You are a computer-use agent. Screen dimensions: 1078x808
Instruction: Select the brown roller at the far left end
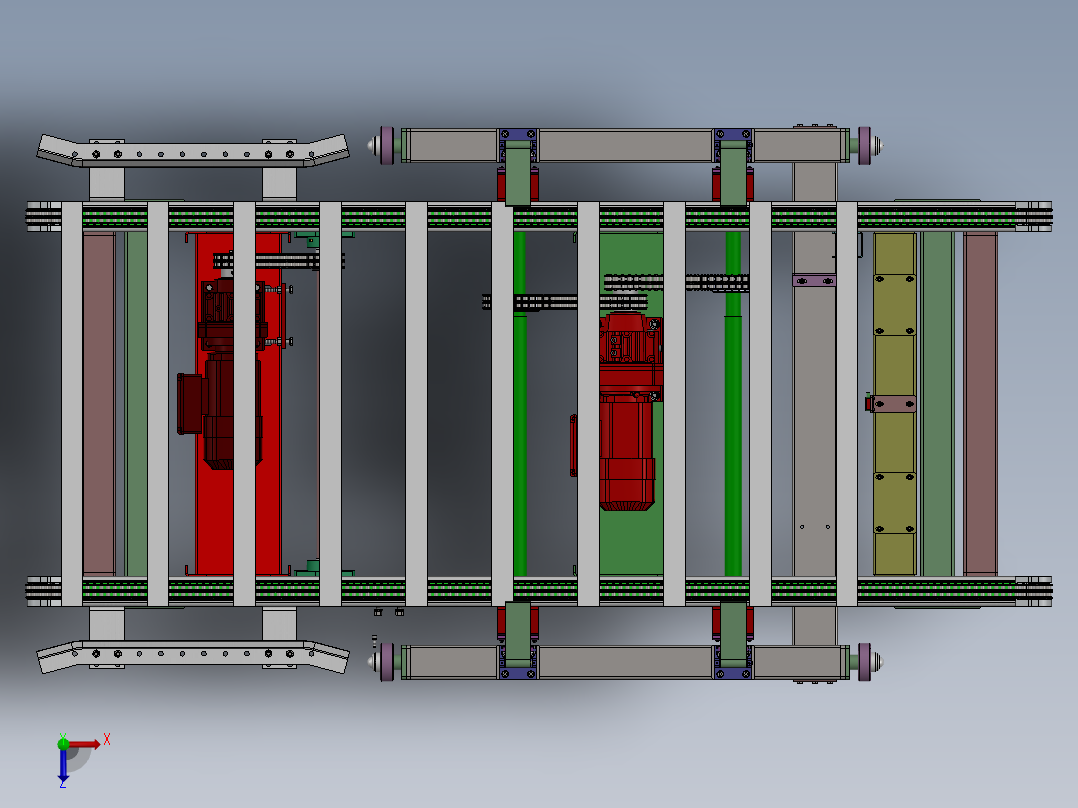[x=99, y=404]
